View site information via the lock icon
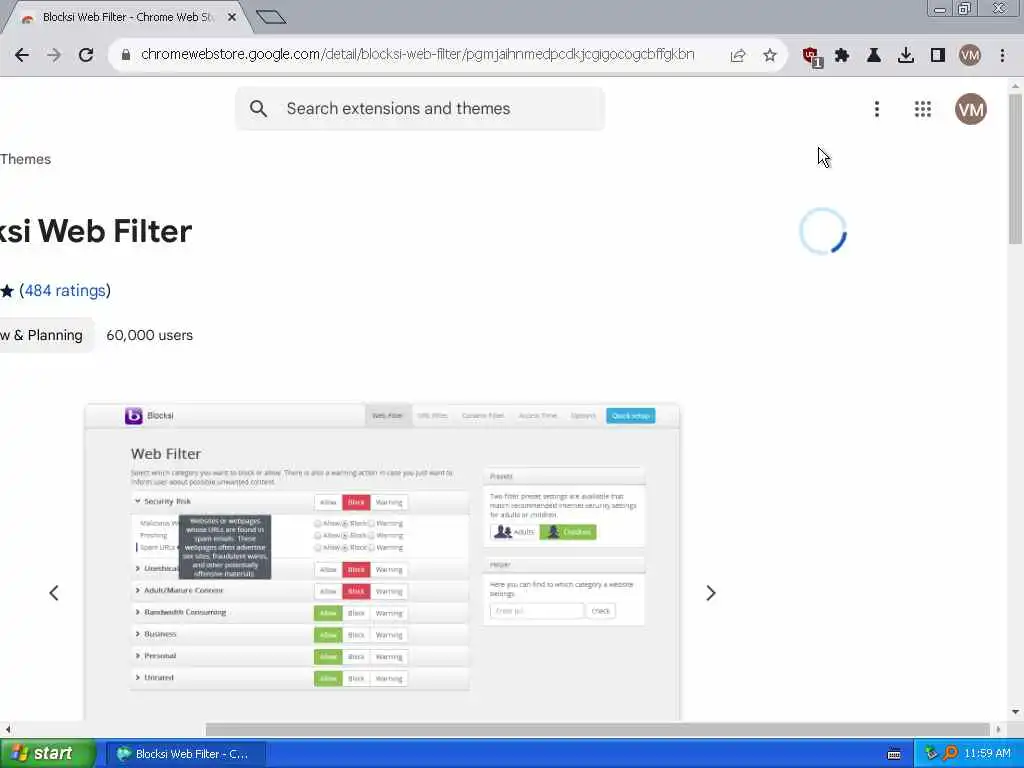The image size is (1024, 768). 126,55
